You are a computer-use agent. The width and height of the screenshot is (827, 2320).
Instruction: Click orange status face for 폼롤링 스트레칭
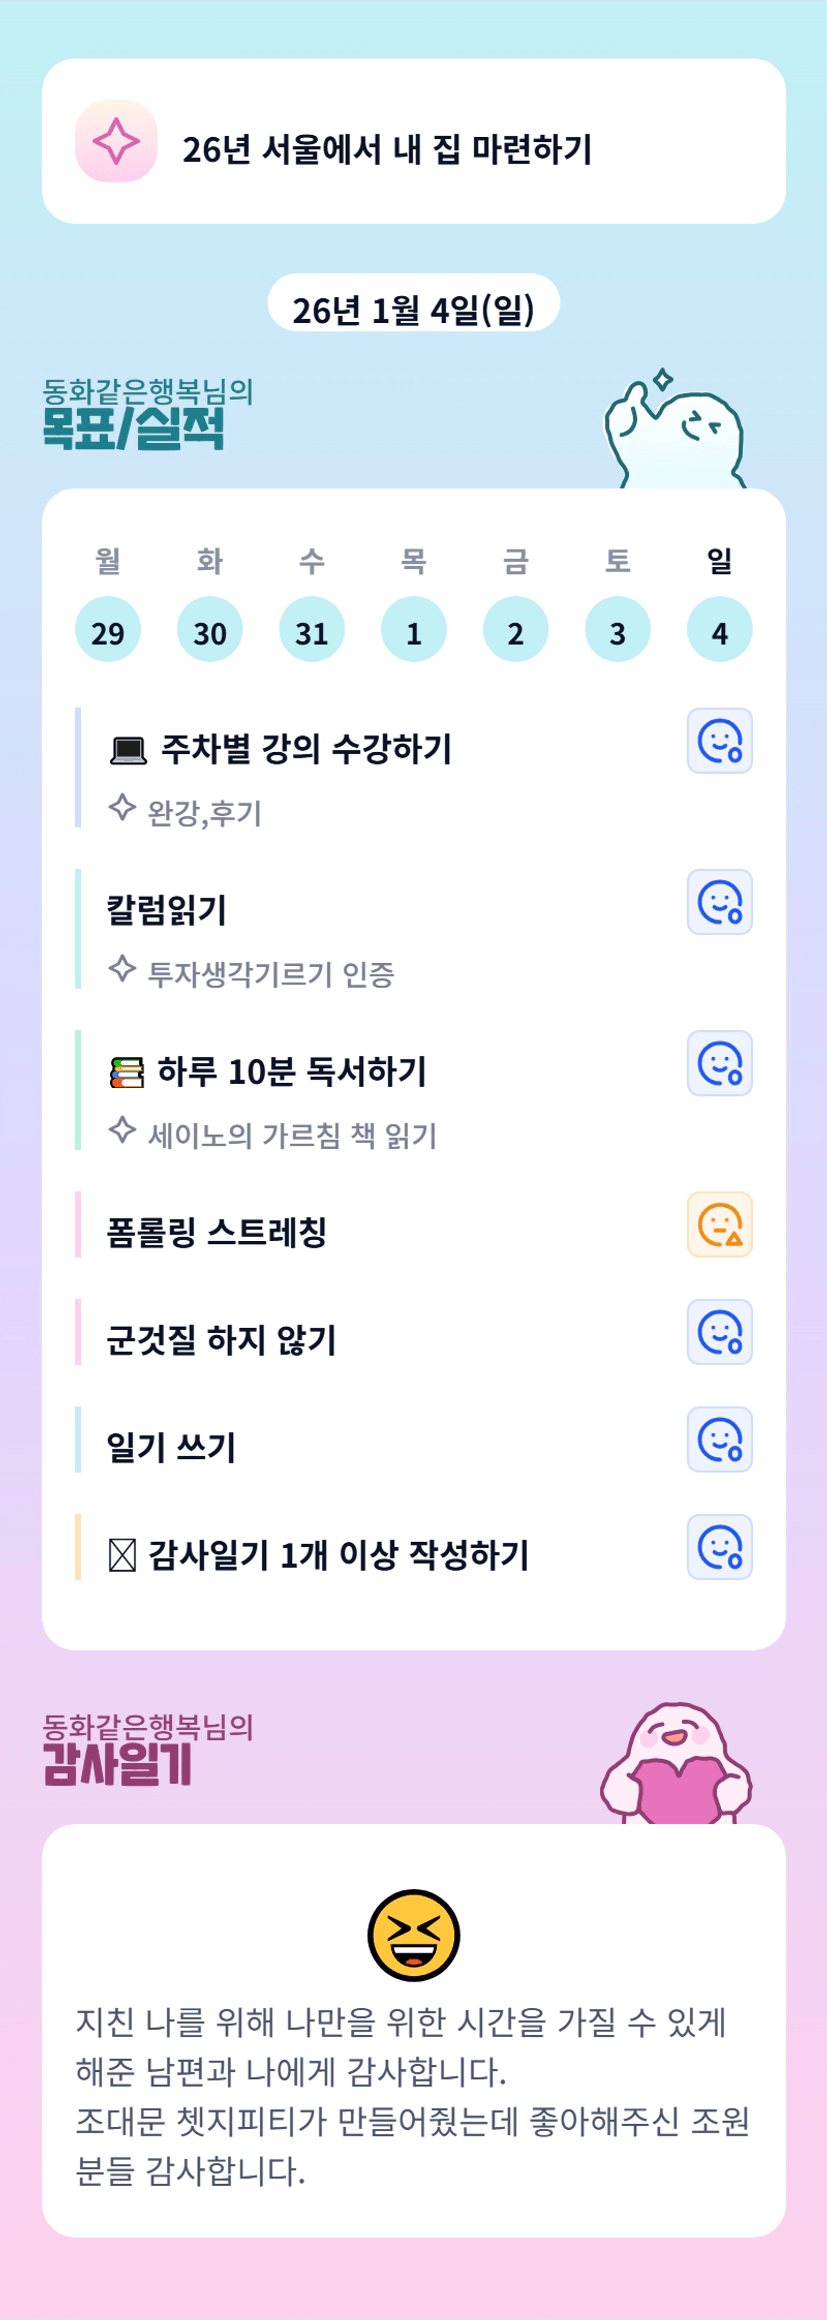(x=719, y=1224)
